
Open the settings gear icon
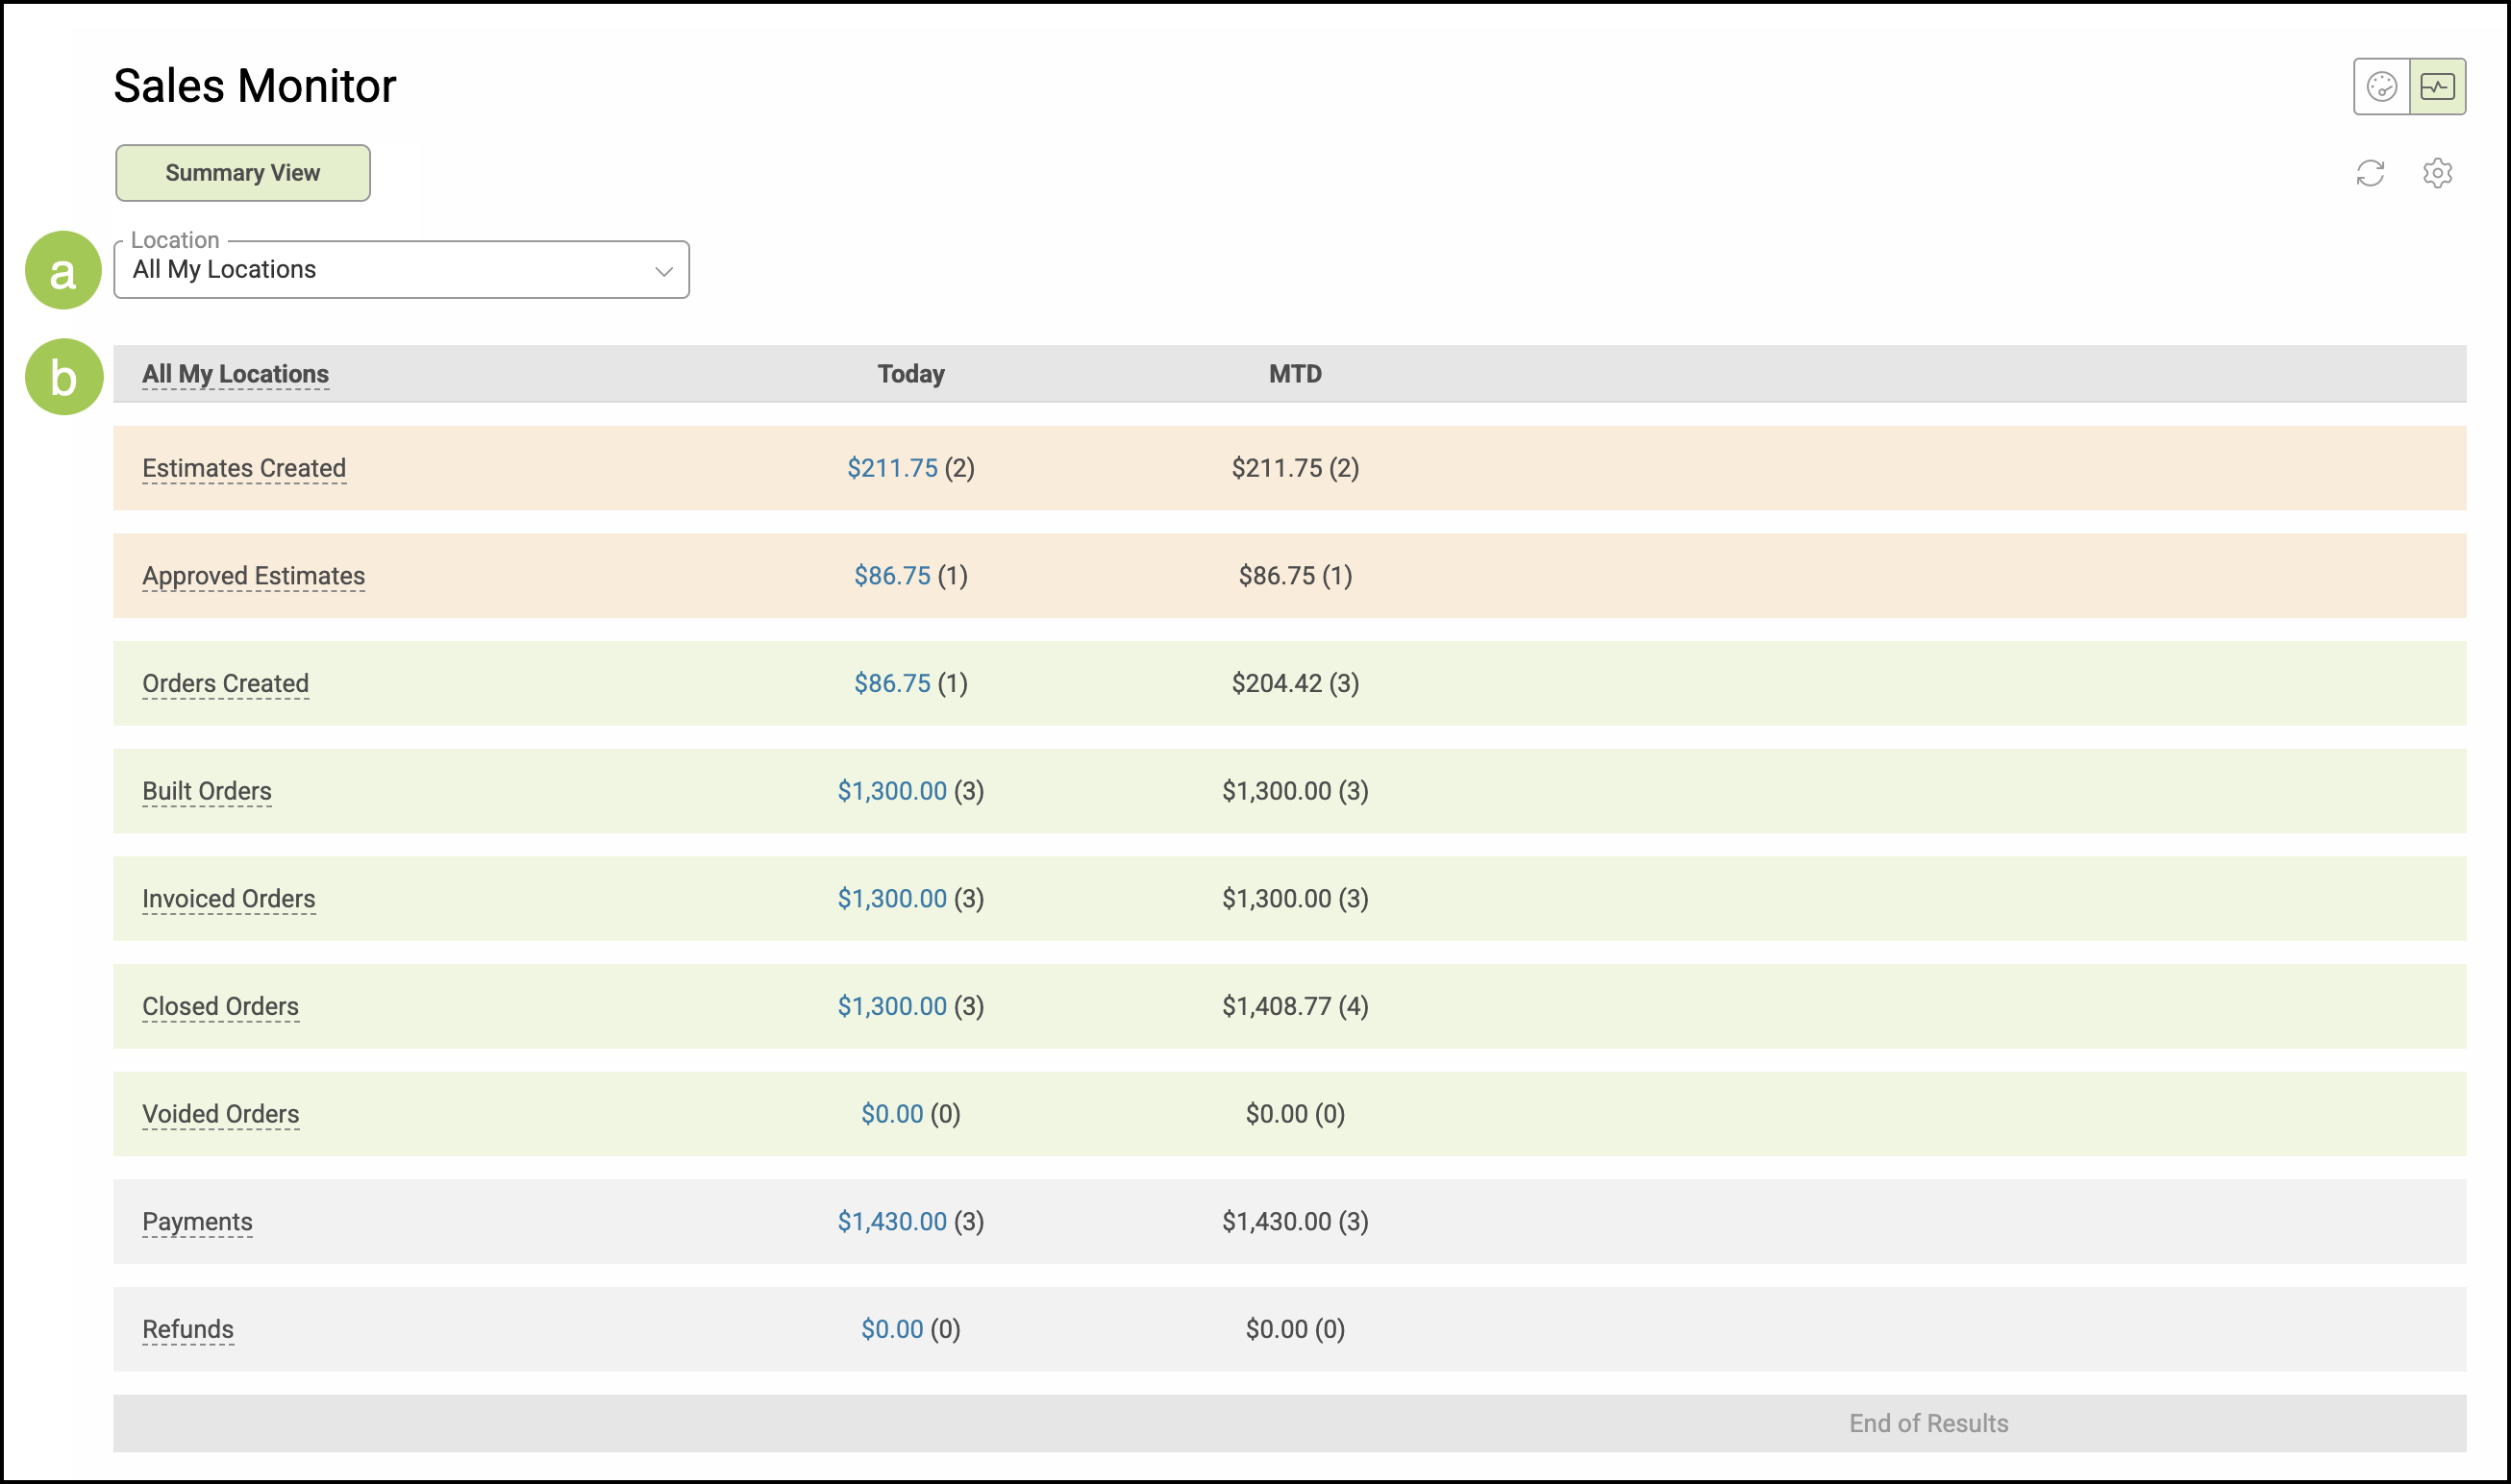click(x=2437, y=173)
